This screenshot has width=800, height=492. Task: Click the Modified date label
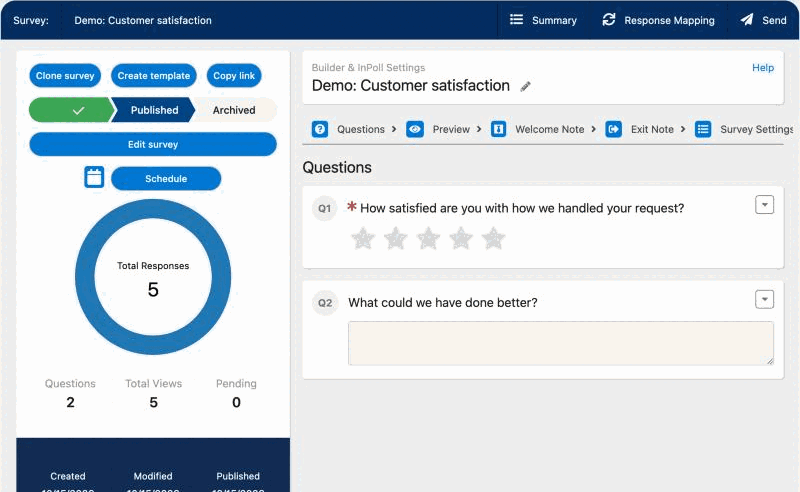153,476
